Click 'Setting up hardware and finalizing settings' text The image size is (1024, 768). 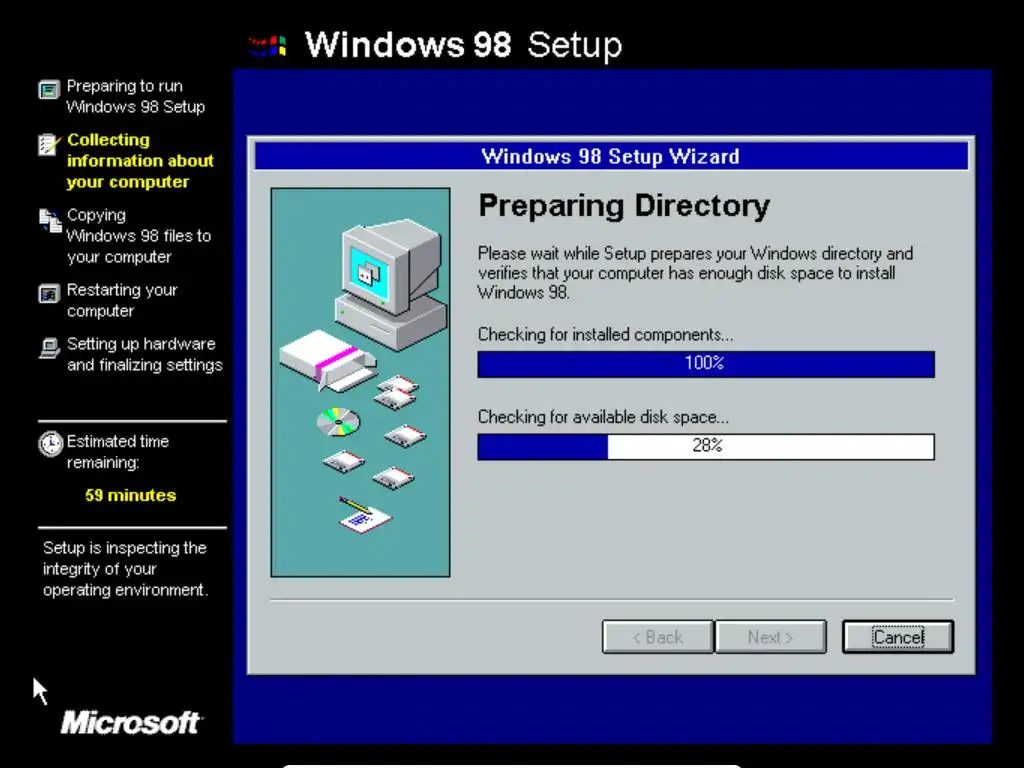[x=144, y=354]
